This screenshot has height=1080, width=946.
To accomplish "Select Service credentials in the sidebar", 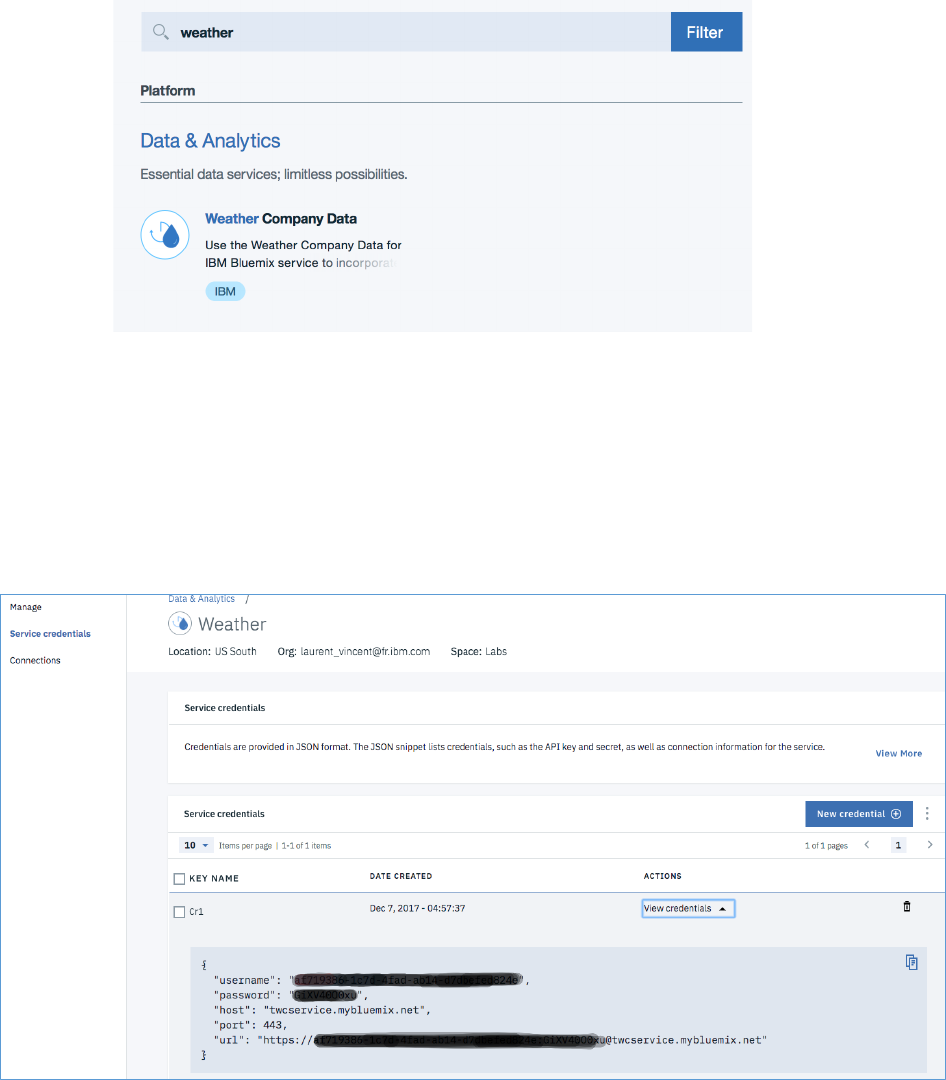I will [x=50, y=634].
